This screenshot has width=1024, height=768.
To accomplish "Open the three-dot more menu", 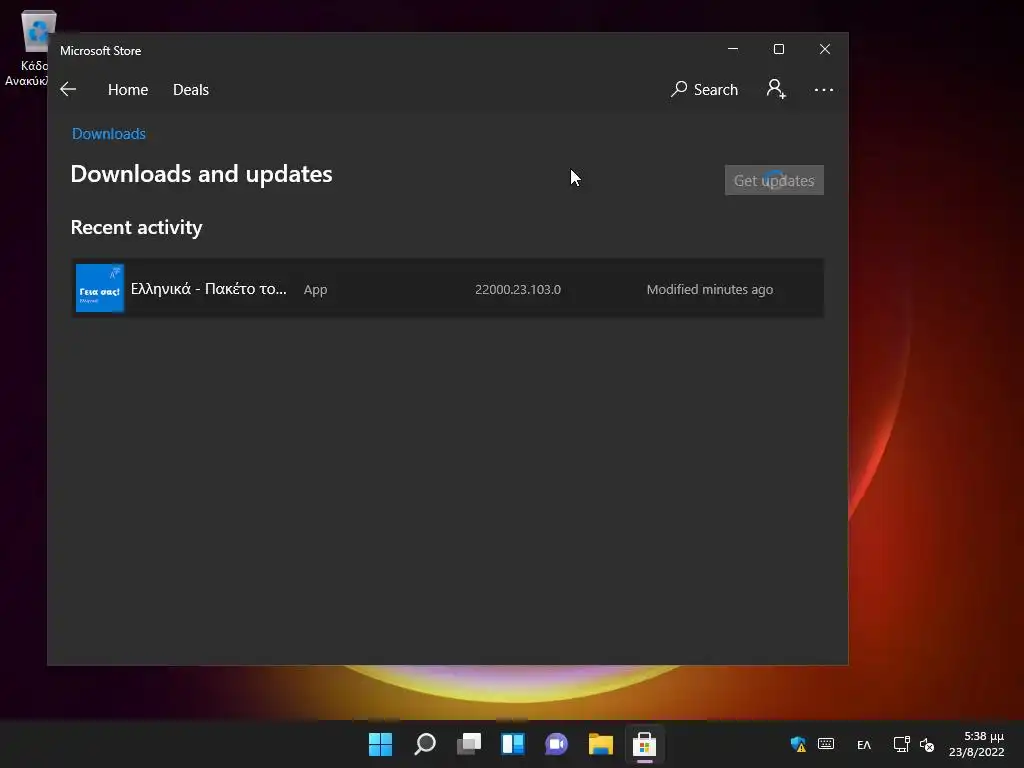I will click(x=824, y=89).
